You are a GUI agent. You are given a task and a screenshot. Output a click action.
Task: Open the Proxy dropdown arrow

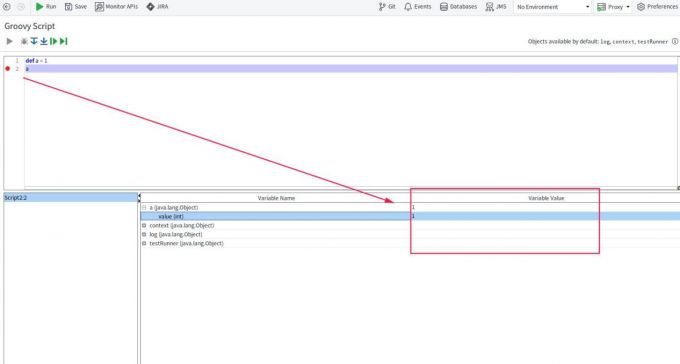pyautogui.click(x=628, y=7)
